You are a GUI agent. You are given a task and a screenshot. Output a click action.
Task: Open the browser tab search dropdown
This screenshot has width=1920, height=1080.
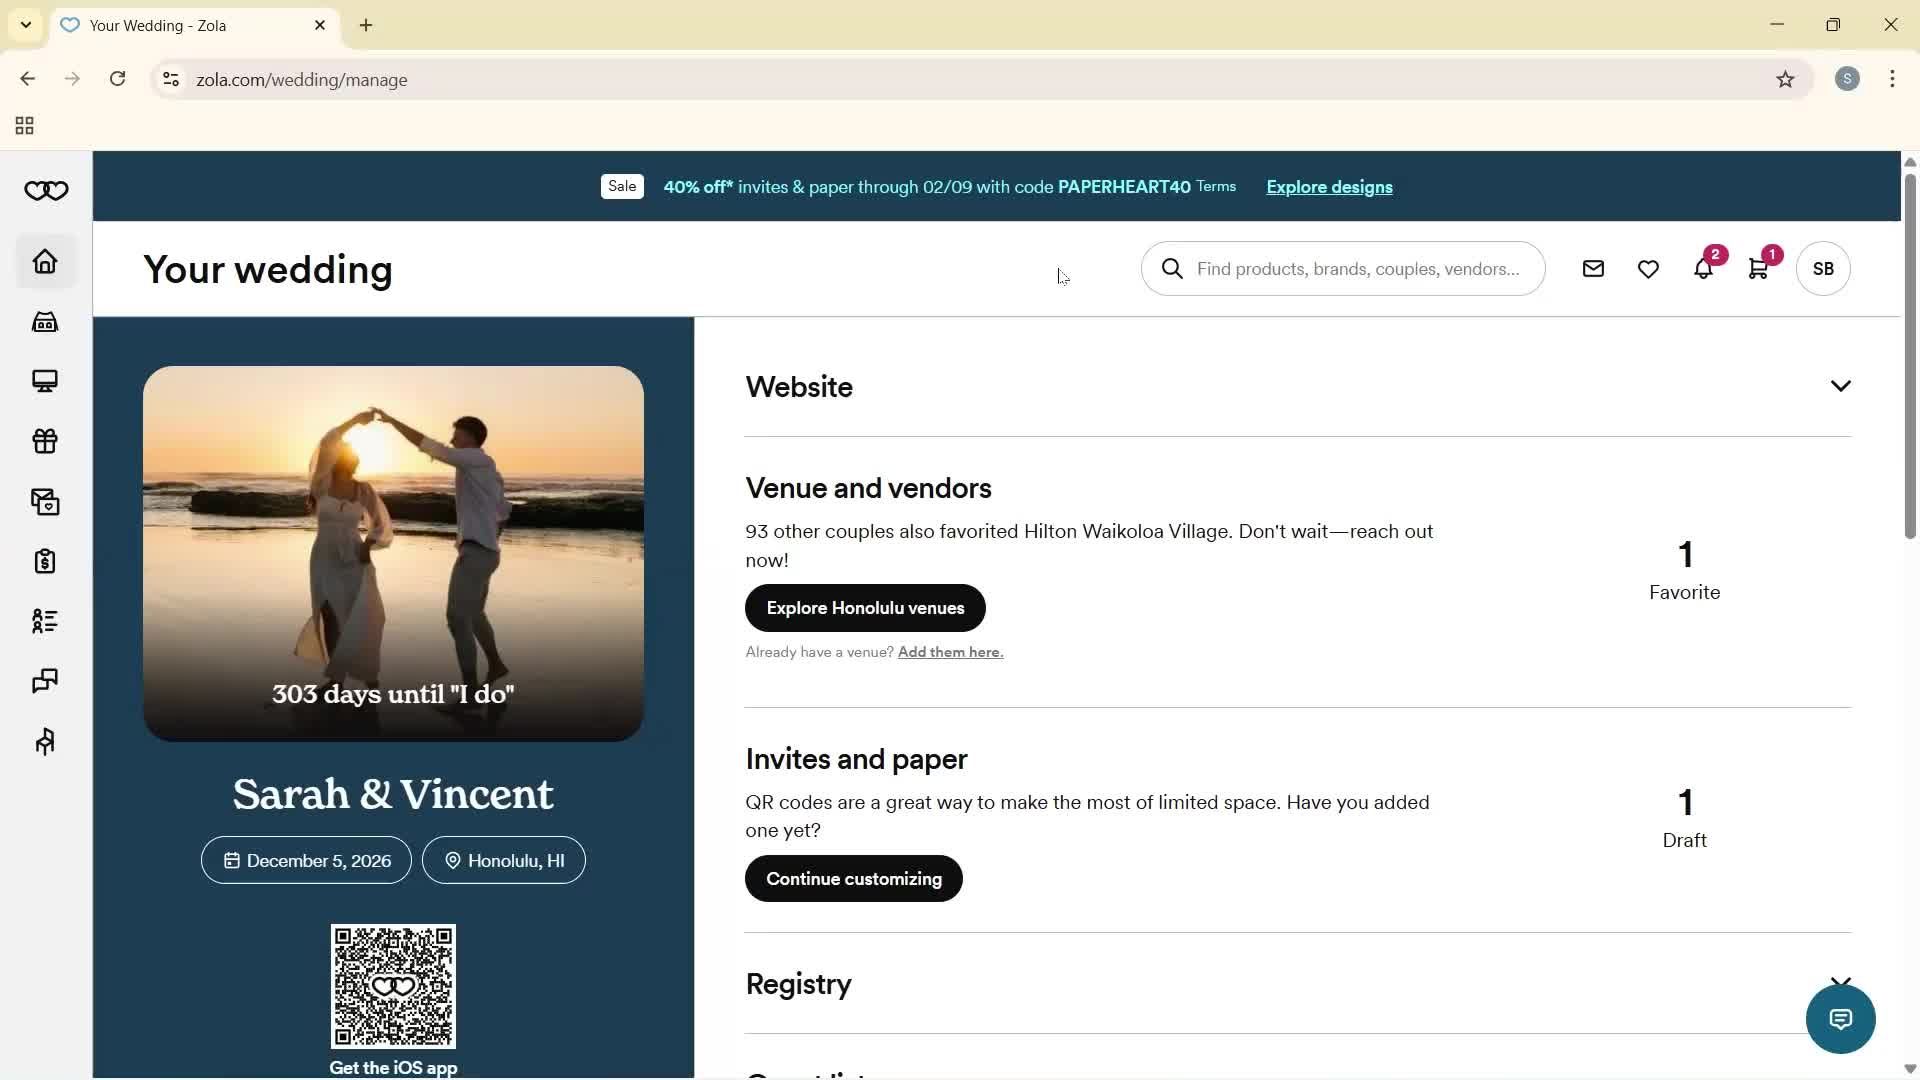coord(25,25)
